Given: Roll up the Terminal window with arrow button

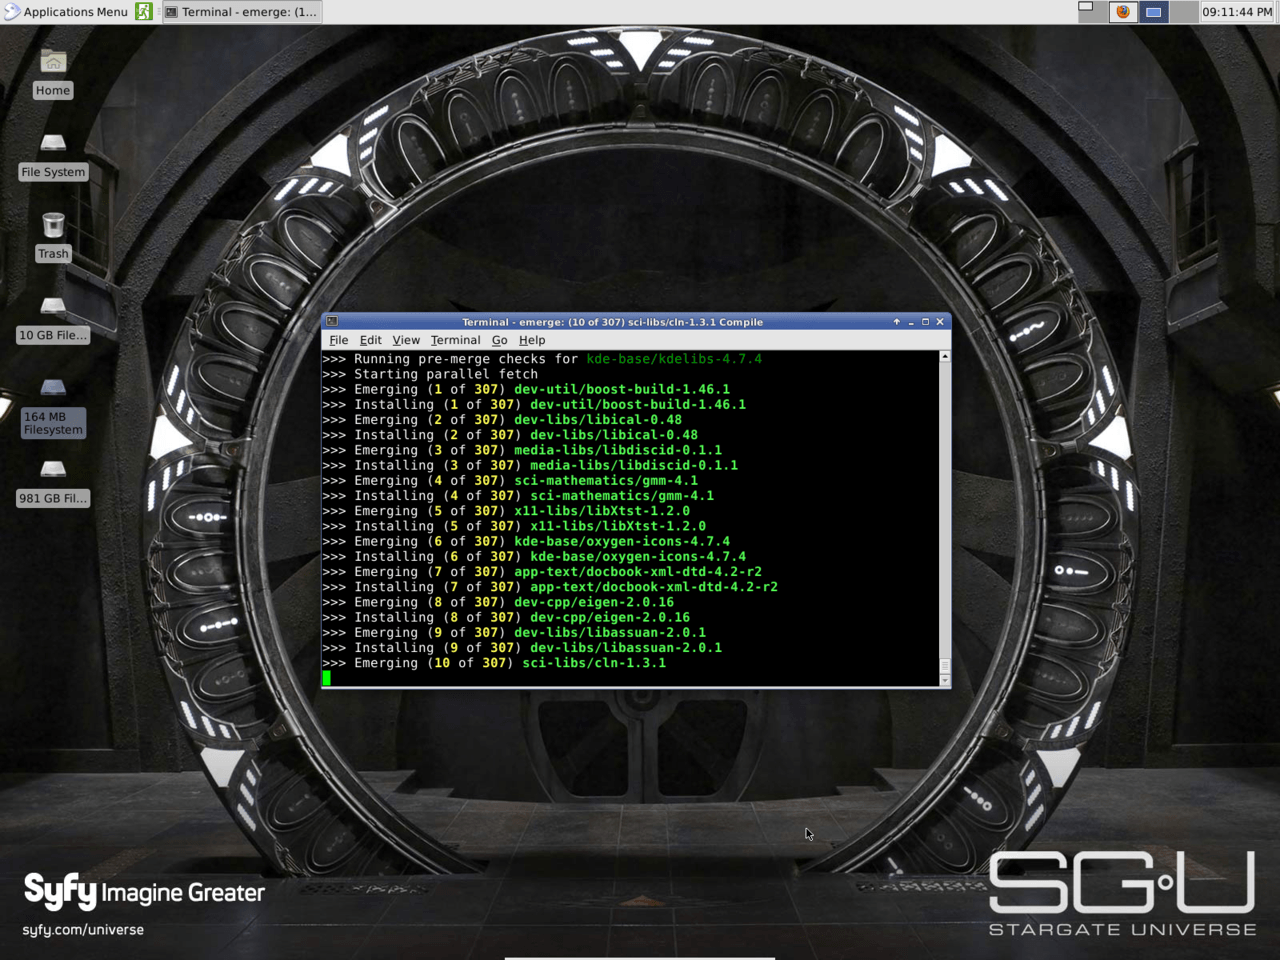Looking at the screenshot, I should (x=896, y=322).
